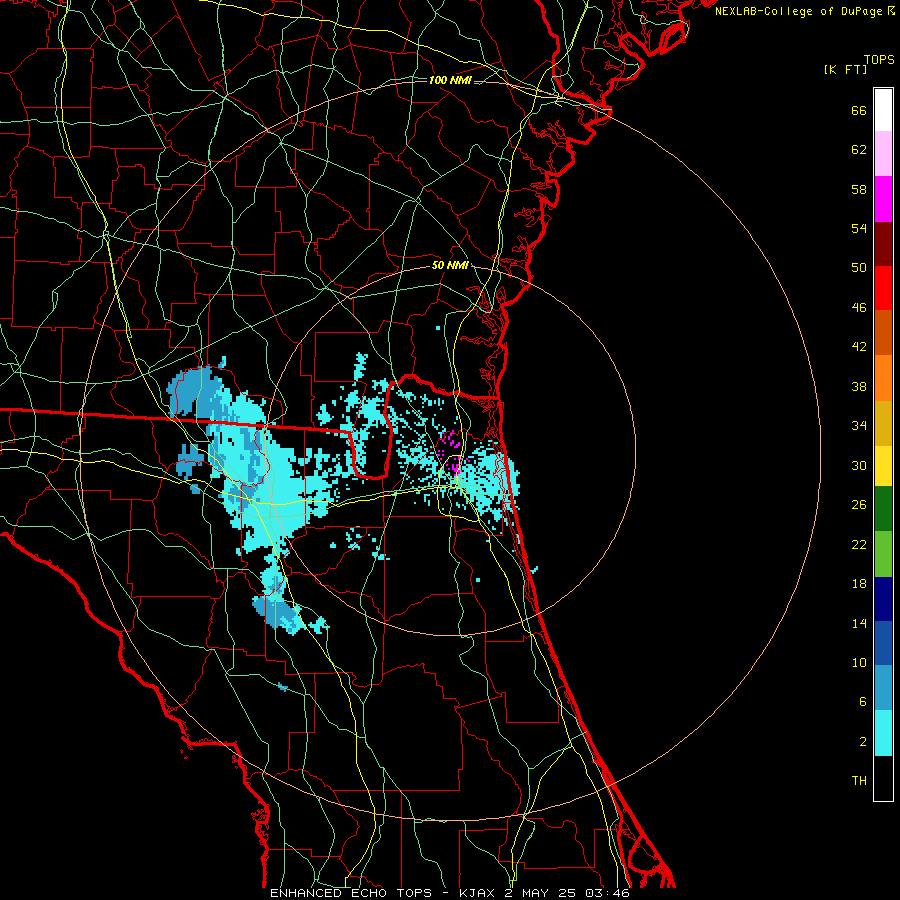This screenshot has width=900, height=900.
Task: Click the '100 NMI' range ring label
Action: point(450,80)
